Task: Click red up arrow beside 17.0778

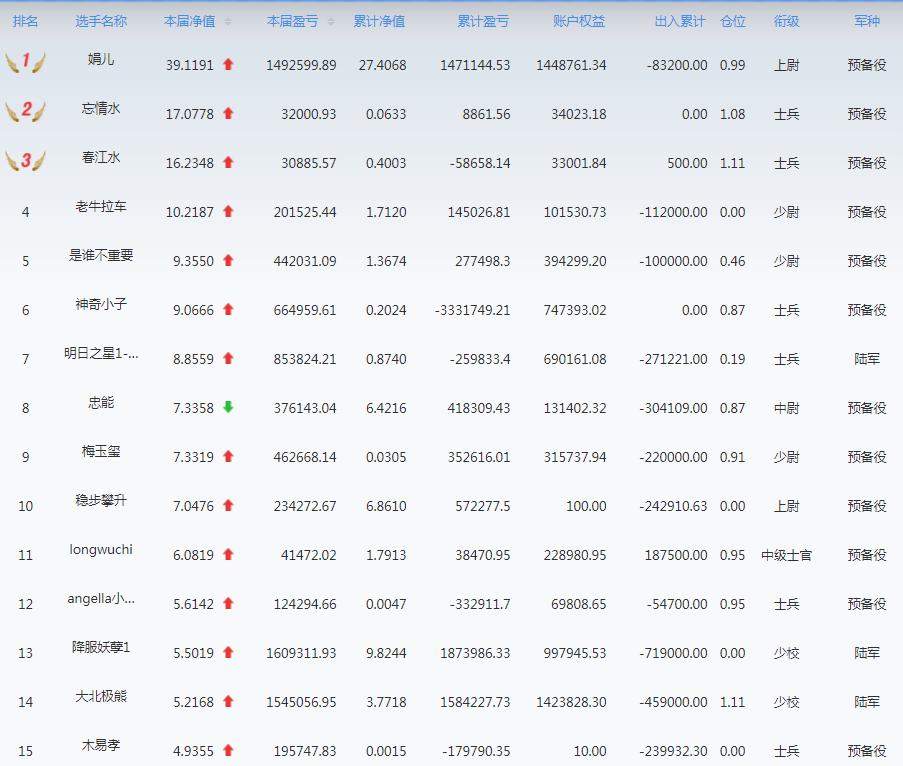Action: tap(228, 113)
